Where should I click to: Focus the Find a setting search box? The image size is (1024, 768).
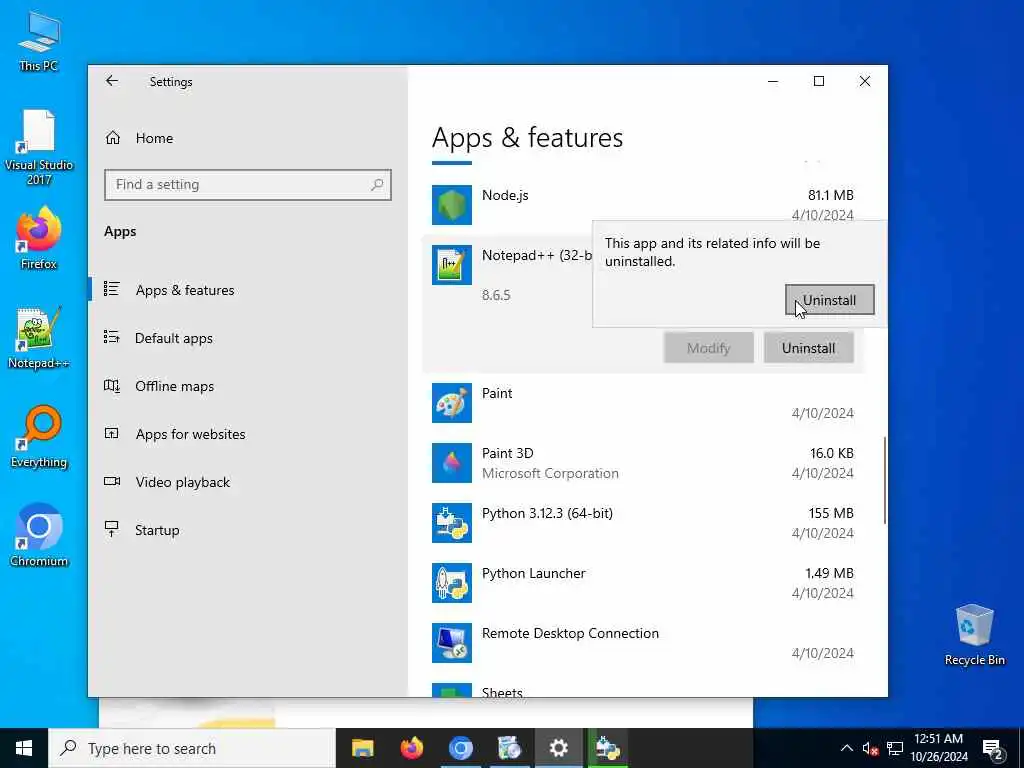pos(248,185)
